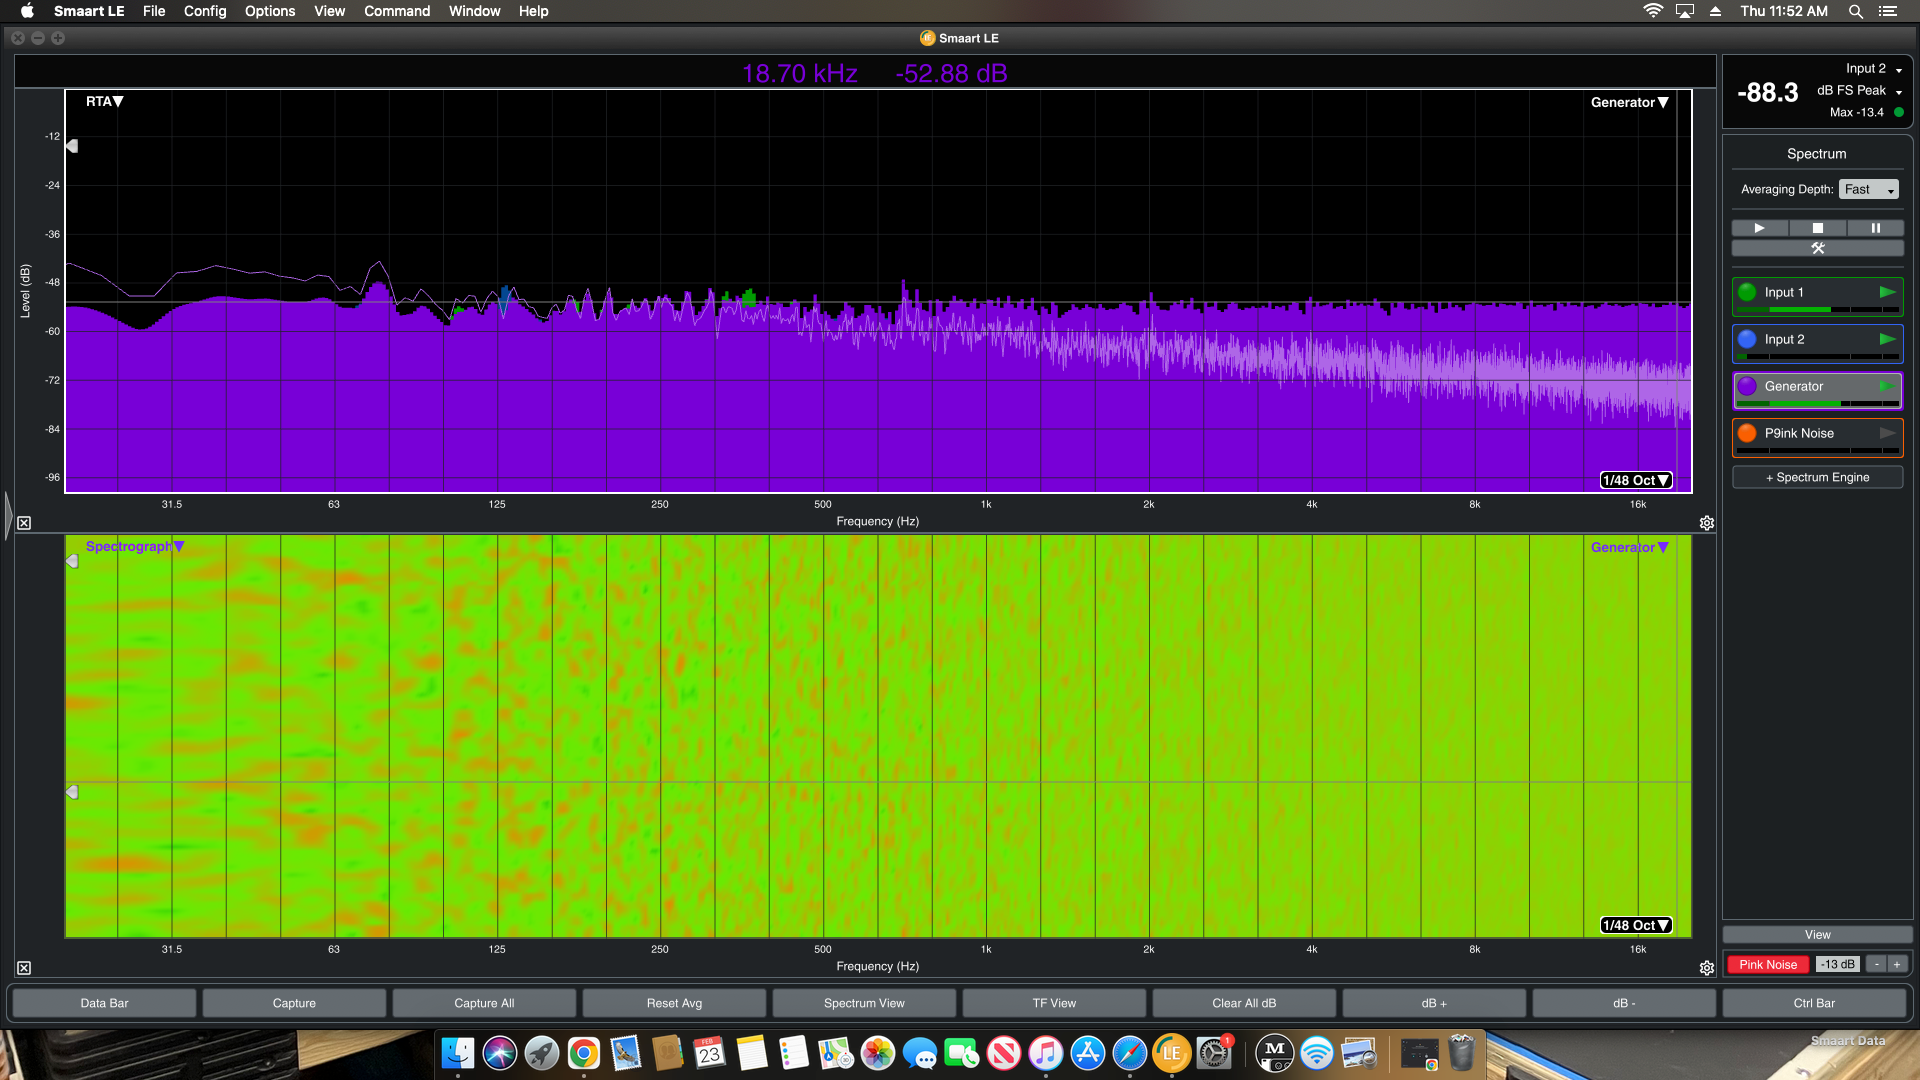Screen dimensions: 1920x1080
Task: Start the spectrum measurement with play button
Action: click(x=1759, y=228)
